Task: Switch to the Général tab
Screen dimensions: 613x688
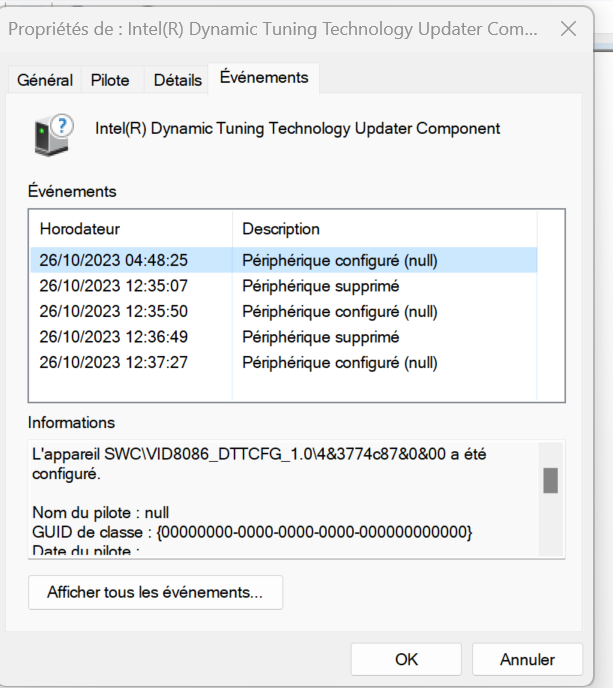Action: pyautogui.click(x=45, y=80)
